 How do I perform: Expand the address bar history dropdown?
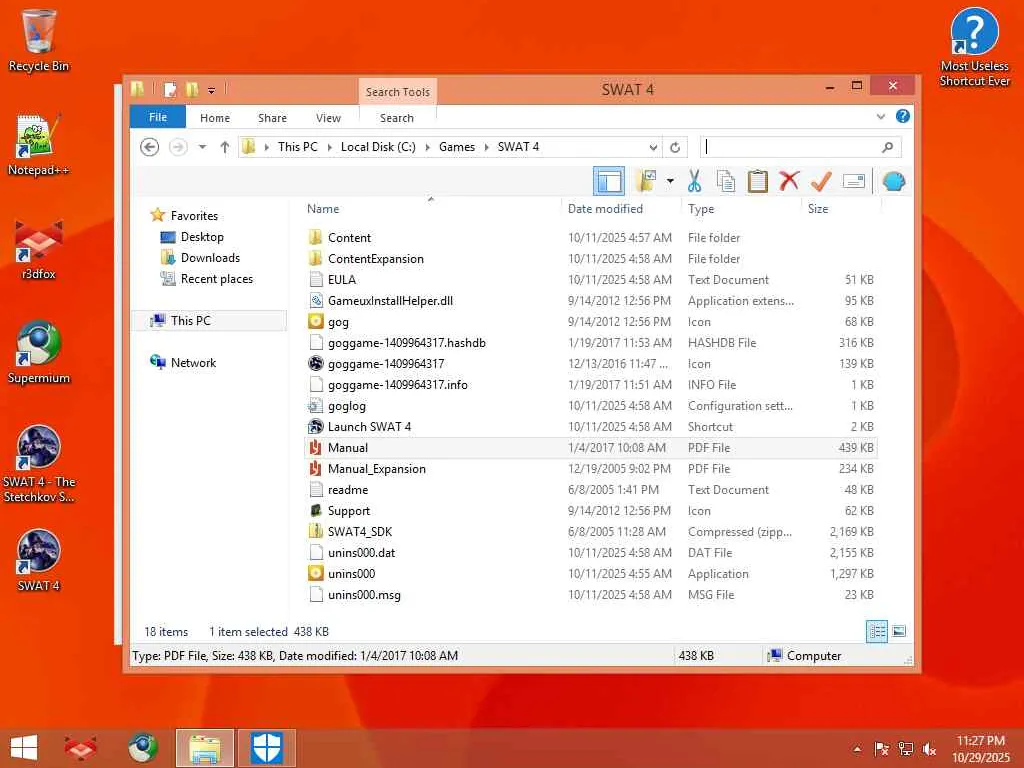point(652,147)
